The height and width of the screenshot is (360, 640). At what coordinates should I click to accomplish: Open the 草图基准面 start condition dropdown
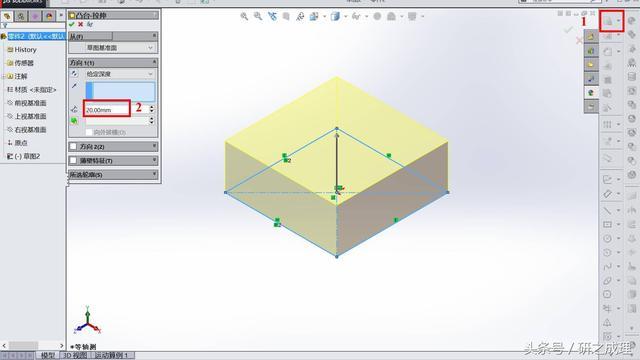pos(112,48)
